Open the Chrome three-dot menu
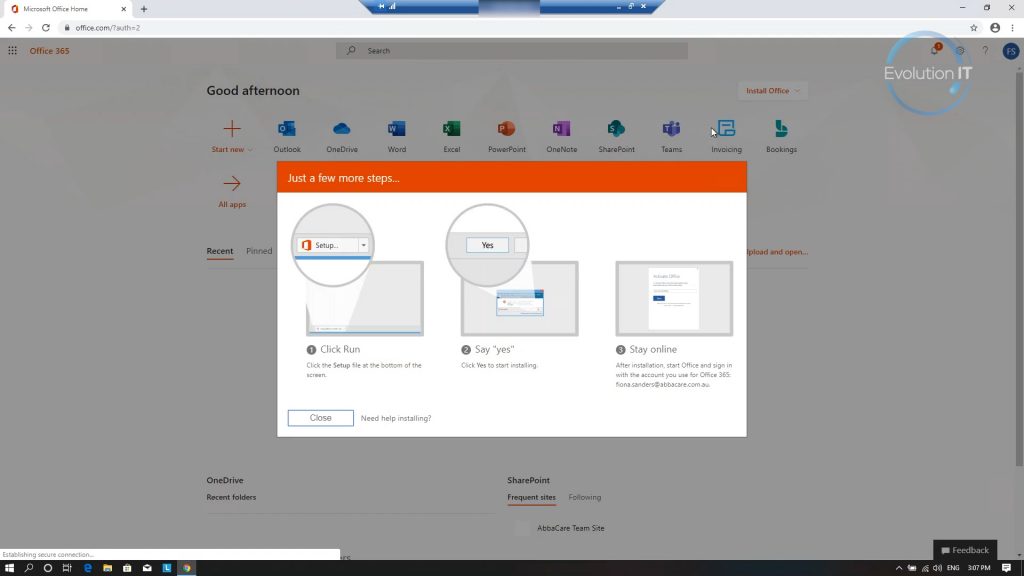The image size is (1024, 576). (1013, 27)
